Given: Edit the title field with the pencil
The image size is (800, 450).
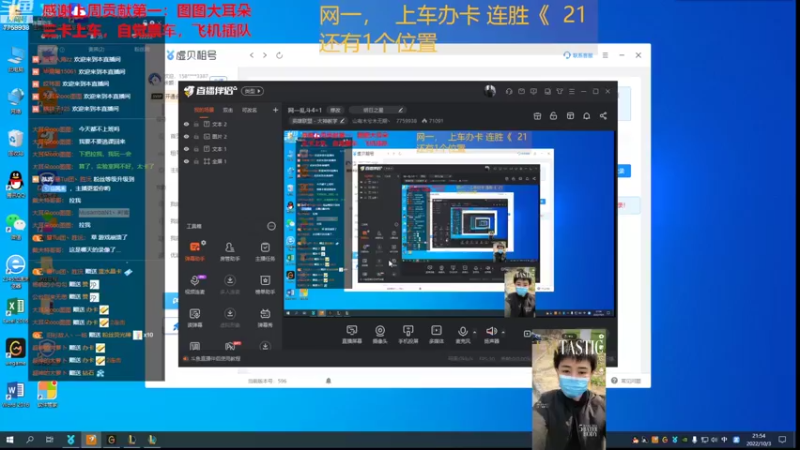Looking at the screenshot, I should tap(401, 110).
